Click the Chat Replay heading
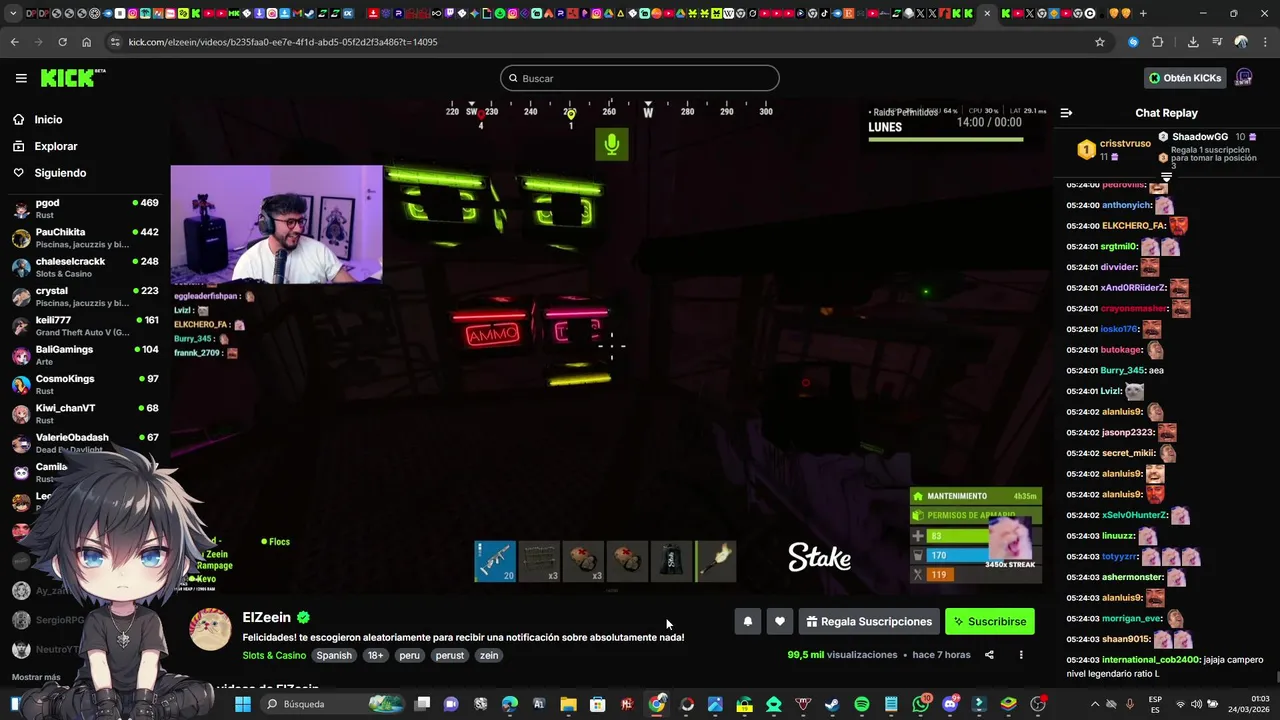This screenshot has width=1280, height=720. coord(1166,113)
